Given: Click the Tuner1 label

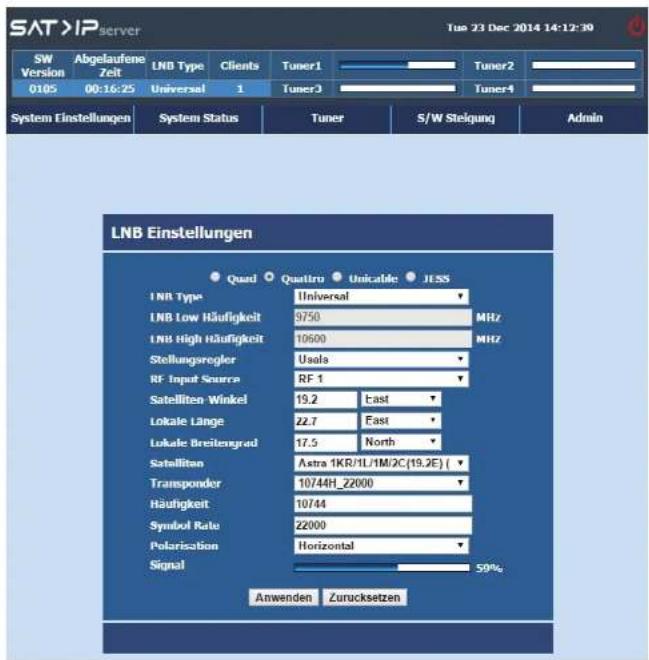Looking at the screenshot, I should (302, 66).
